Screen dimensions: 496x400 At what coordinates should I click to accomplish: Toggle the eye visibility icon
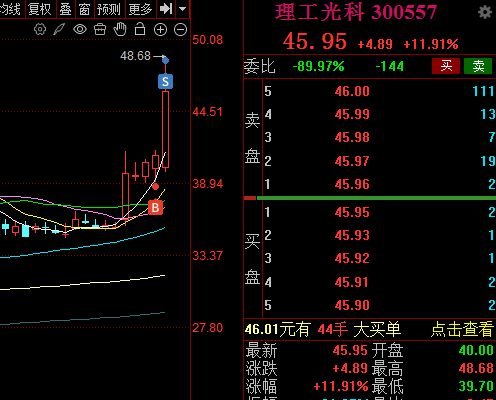(x=80, y=29)
